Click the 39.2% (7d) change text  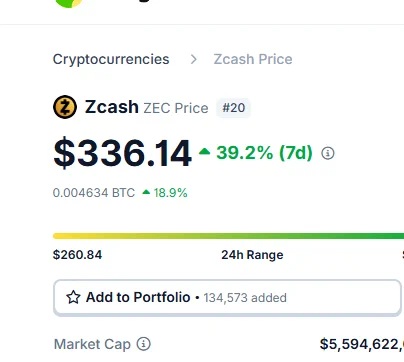pyautogui.click(x=264, y=153)
